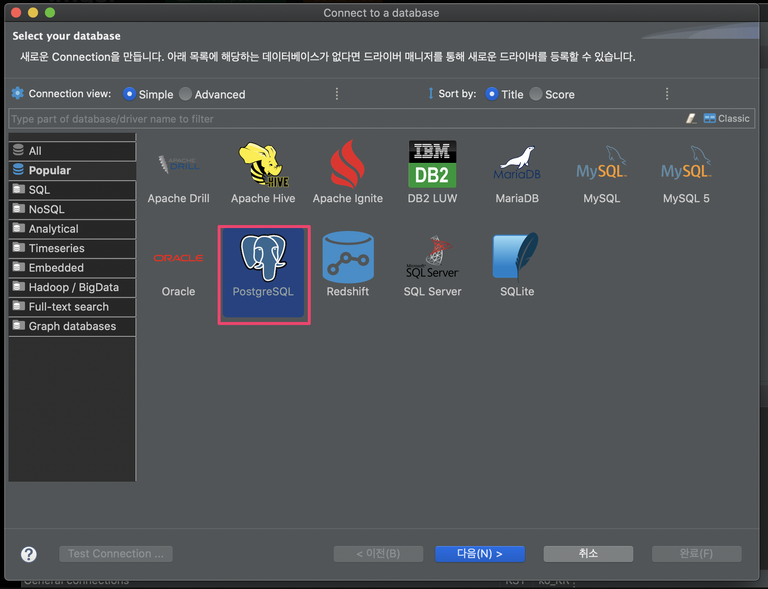Choose the PostgreSQL elephant icon
This screenshot has width=768, height=589.
[263, 257]
